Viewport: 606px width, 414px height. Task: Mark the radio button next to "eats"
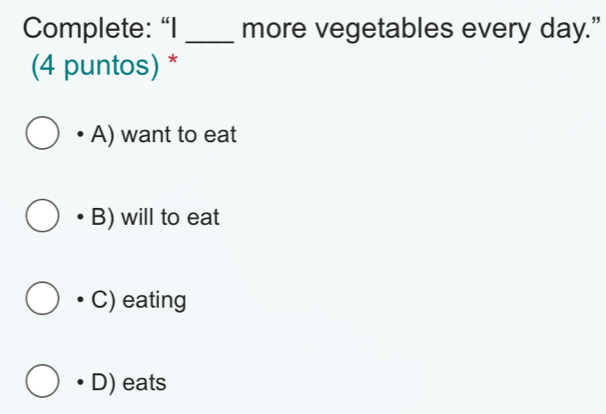coord(42,382)
